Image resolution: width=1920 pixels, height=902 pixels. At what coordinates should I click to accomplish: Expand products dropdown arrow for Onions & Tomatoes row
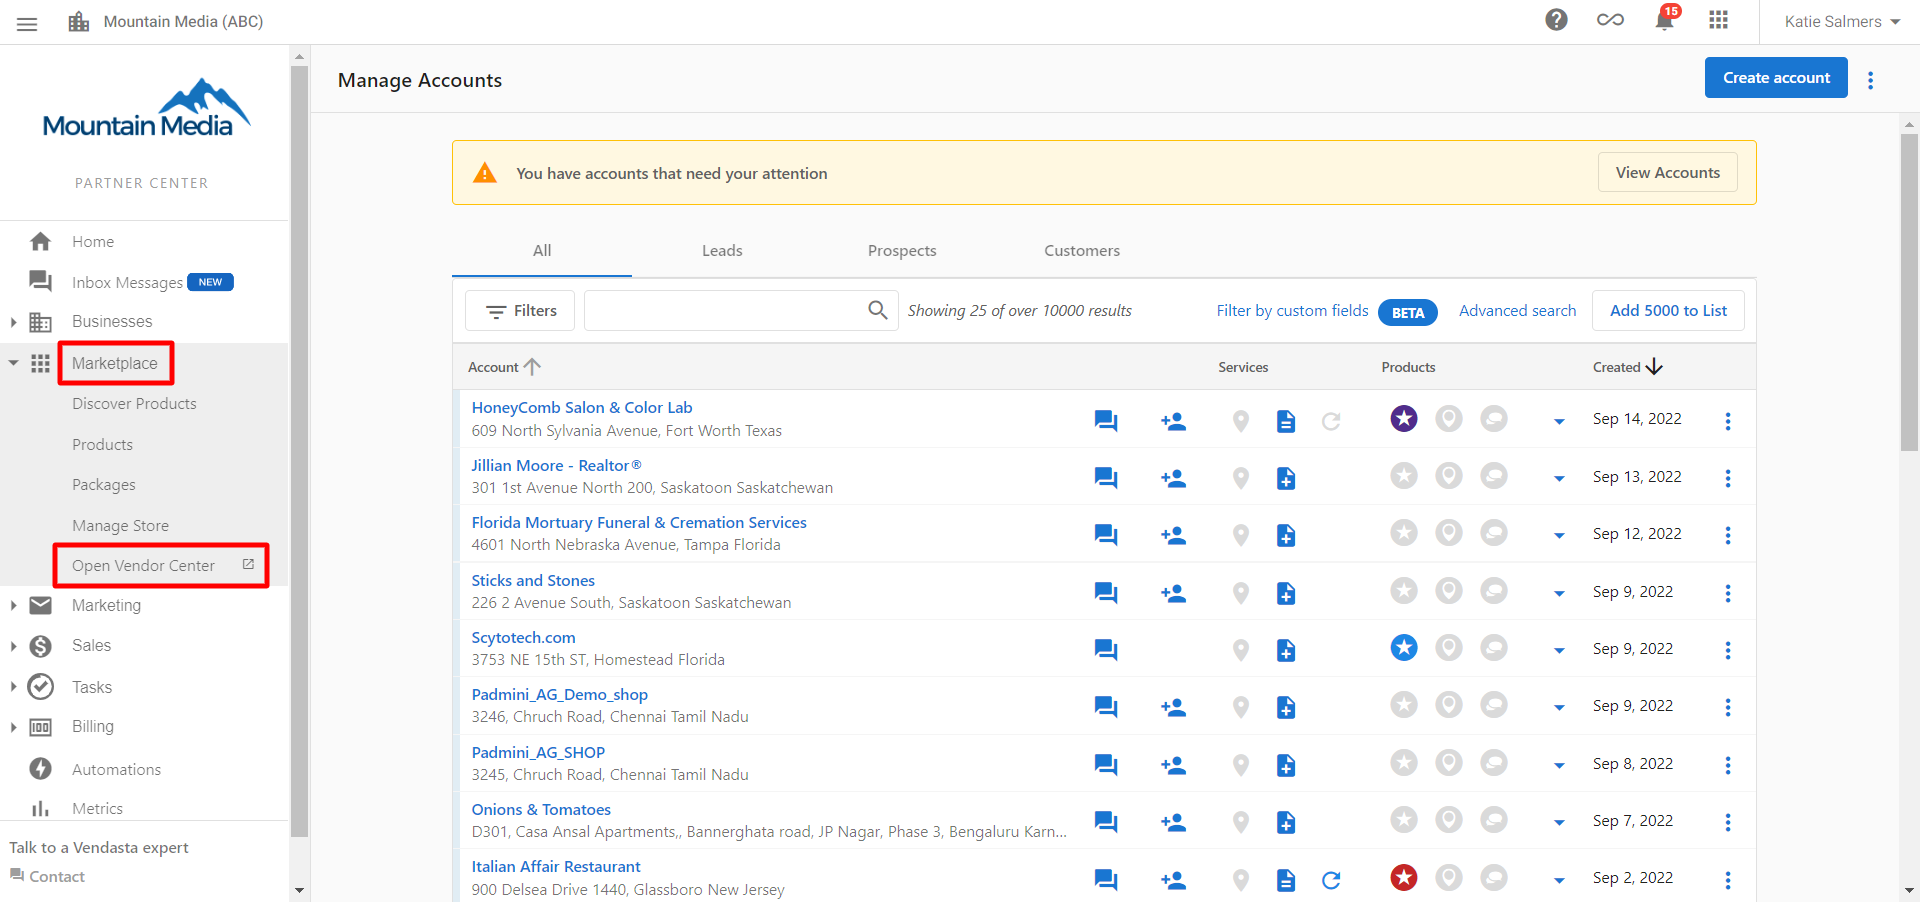(1559, 823)
